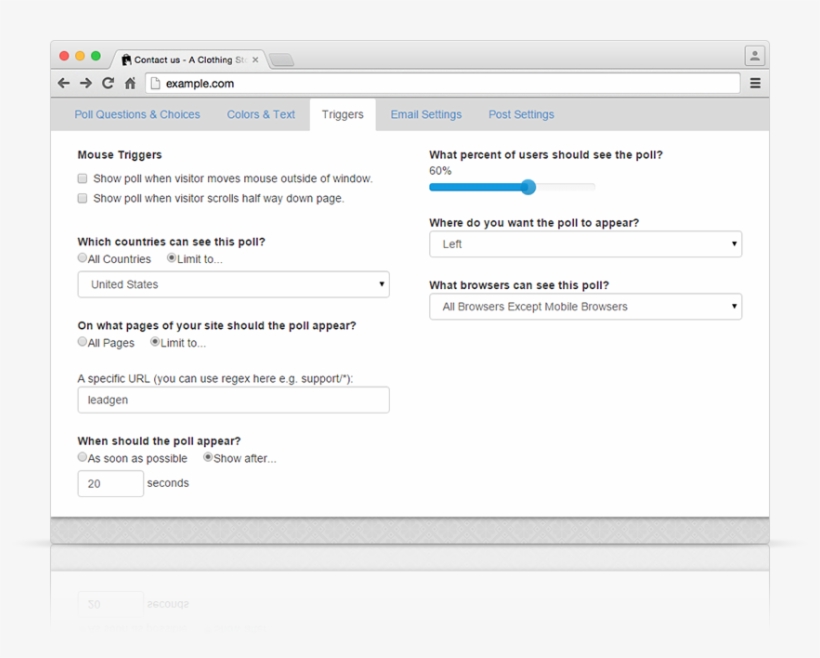Image resolution: width=820 pixels, height=658 pixels.
Task: Click the favicon on the Contact us tab
Action: coord(126,59)
